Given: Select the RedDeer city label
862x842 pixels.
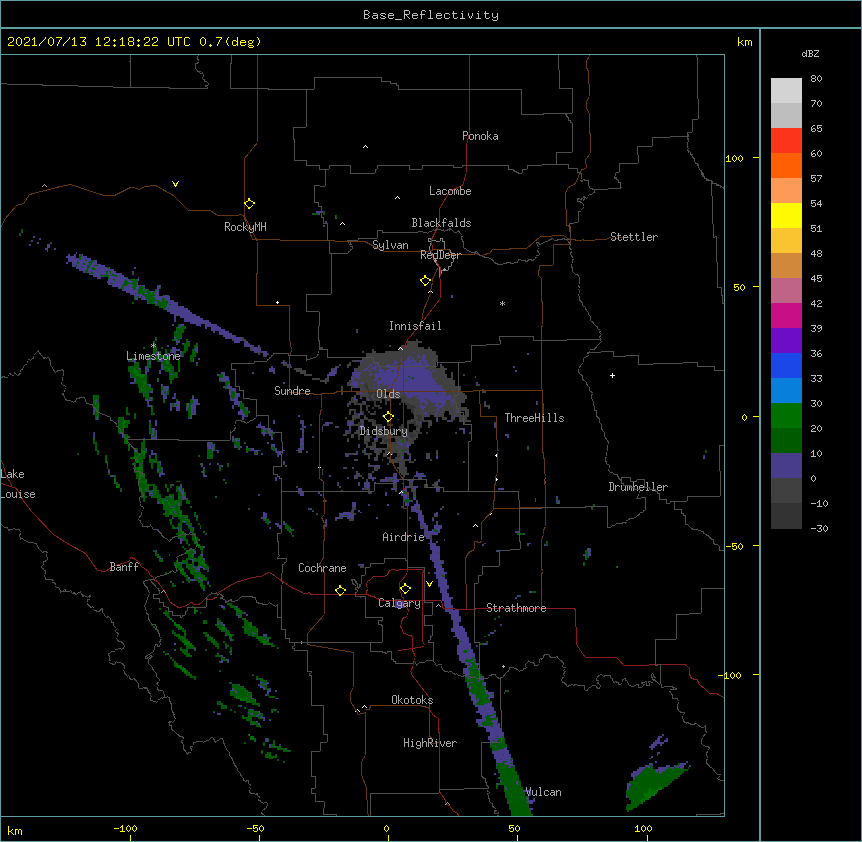Looking at the screenshot, I should point(440,255).
